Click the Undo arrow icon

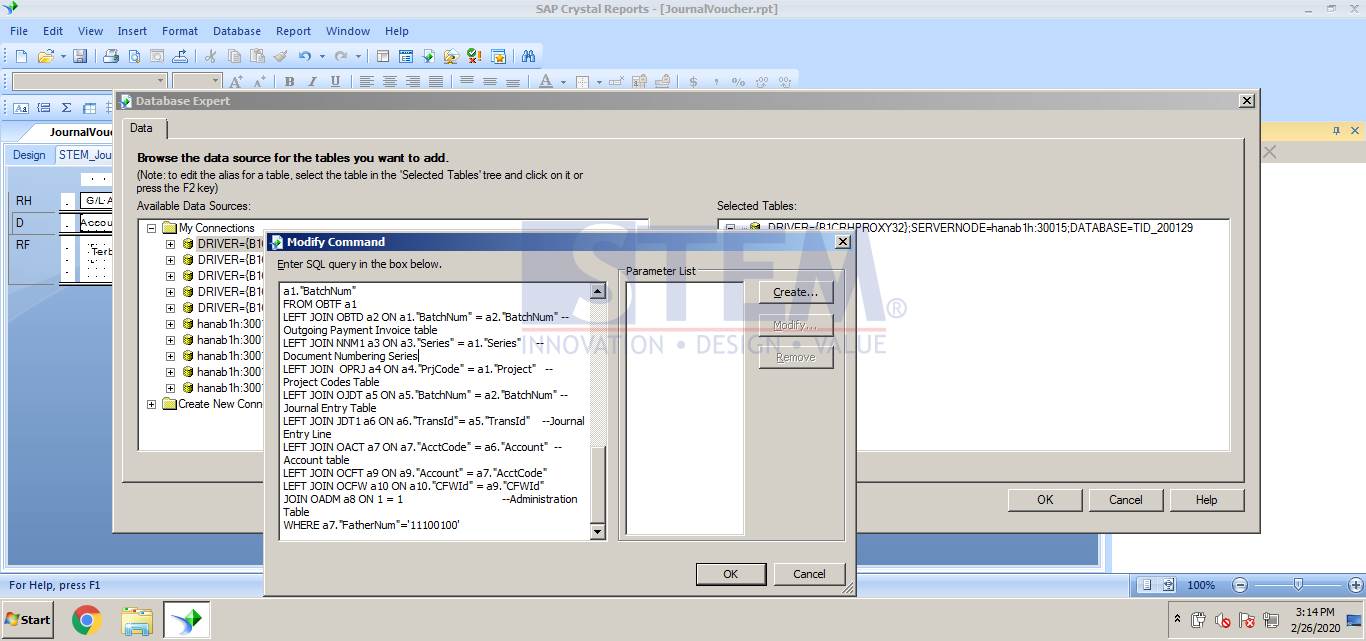point(304,56)
